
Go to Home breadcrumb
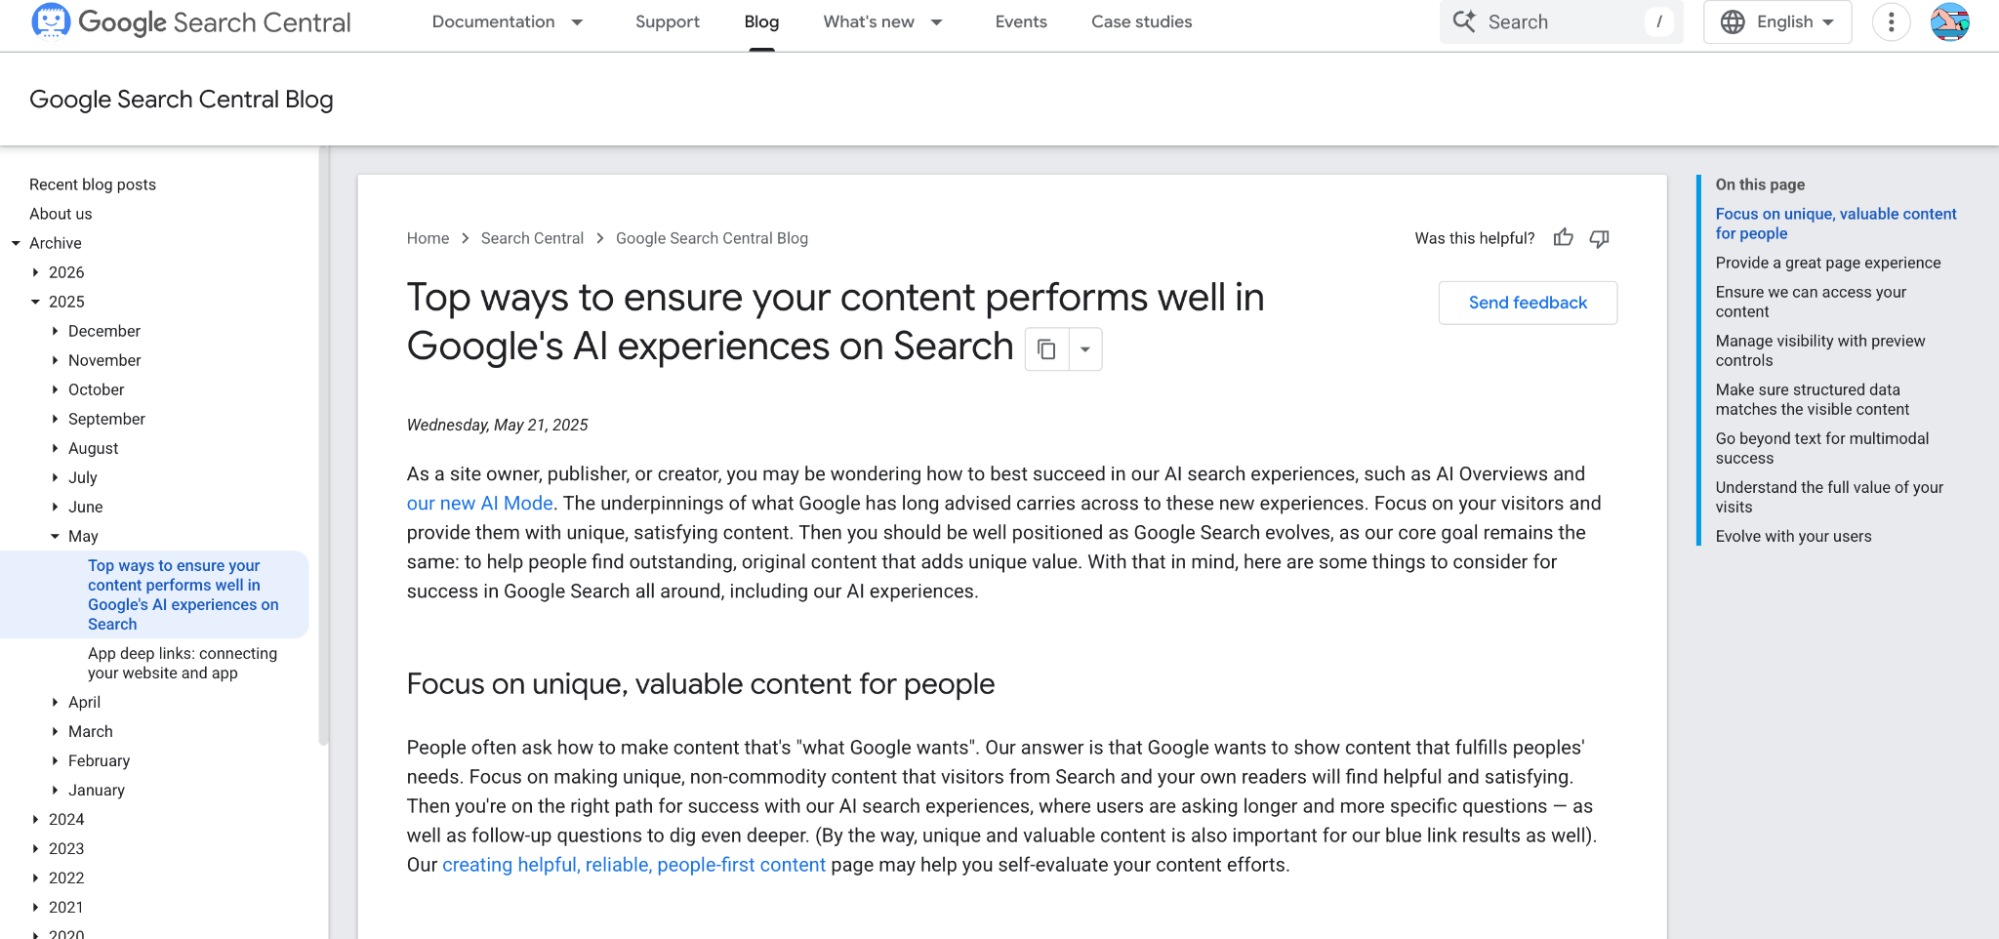428,238
